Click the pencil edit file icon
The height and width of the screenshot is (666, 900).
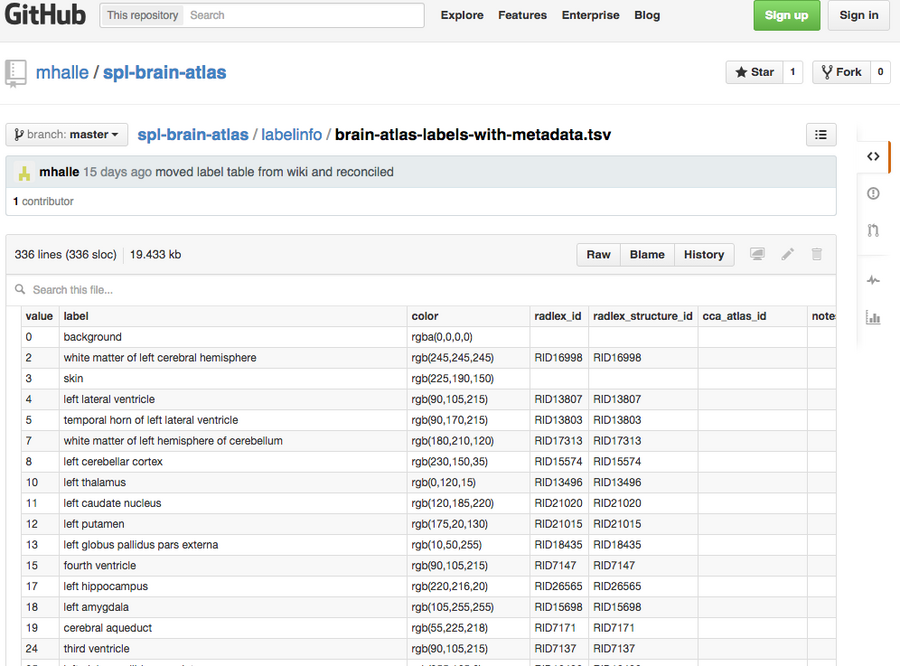pyautogui.click(x=788, y=255)
